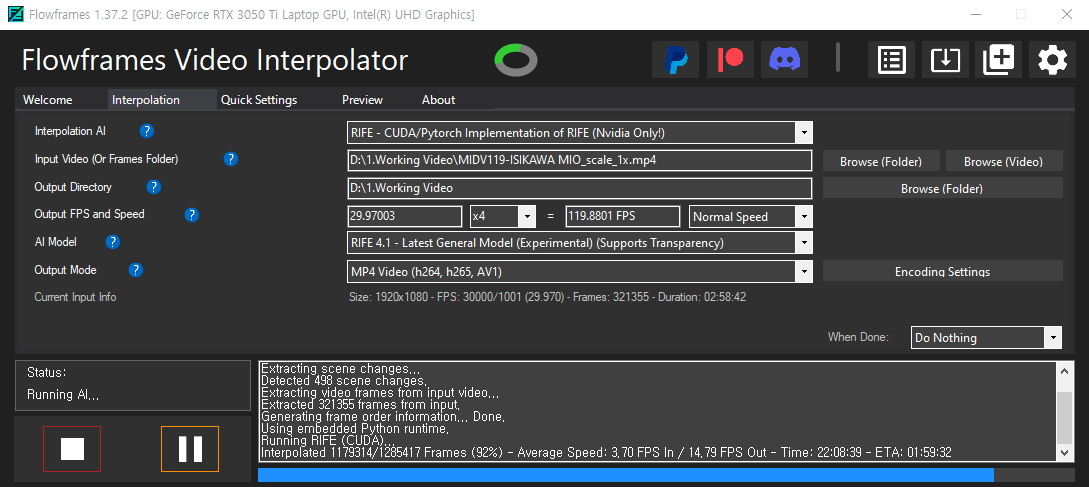Pause the running interpolation

[x=190, y=449]
